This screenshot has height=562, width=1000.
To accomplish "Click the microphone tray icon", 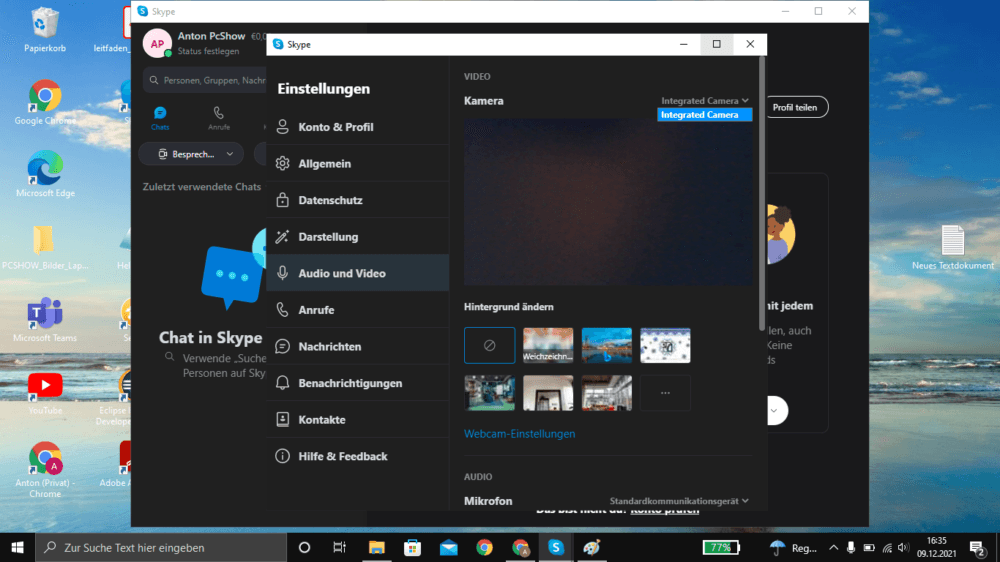I will [x=851, y=547].
